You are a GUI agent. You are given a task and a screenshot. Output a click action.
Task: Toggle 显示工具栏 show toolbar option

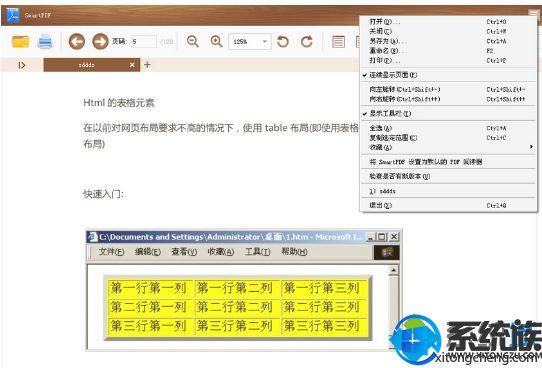pos(449,114)
